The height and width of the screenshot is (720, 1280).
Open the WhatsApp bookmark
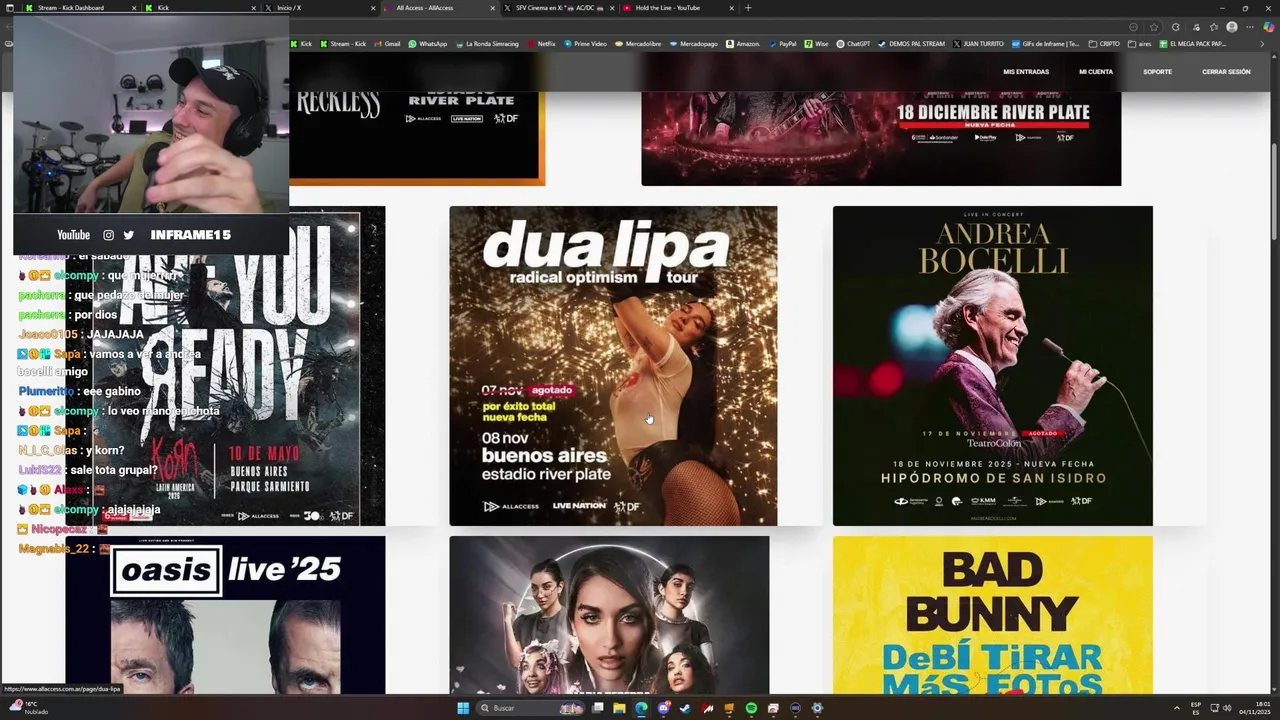pyautogui.click(x=428, y=44)
